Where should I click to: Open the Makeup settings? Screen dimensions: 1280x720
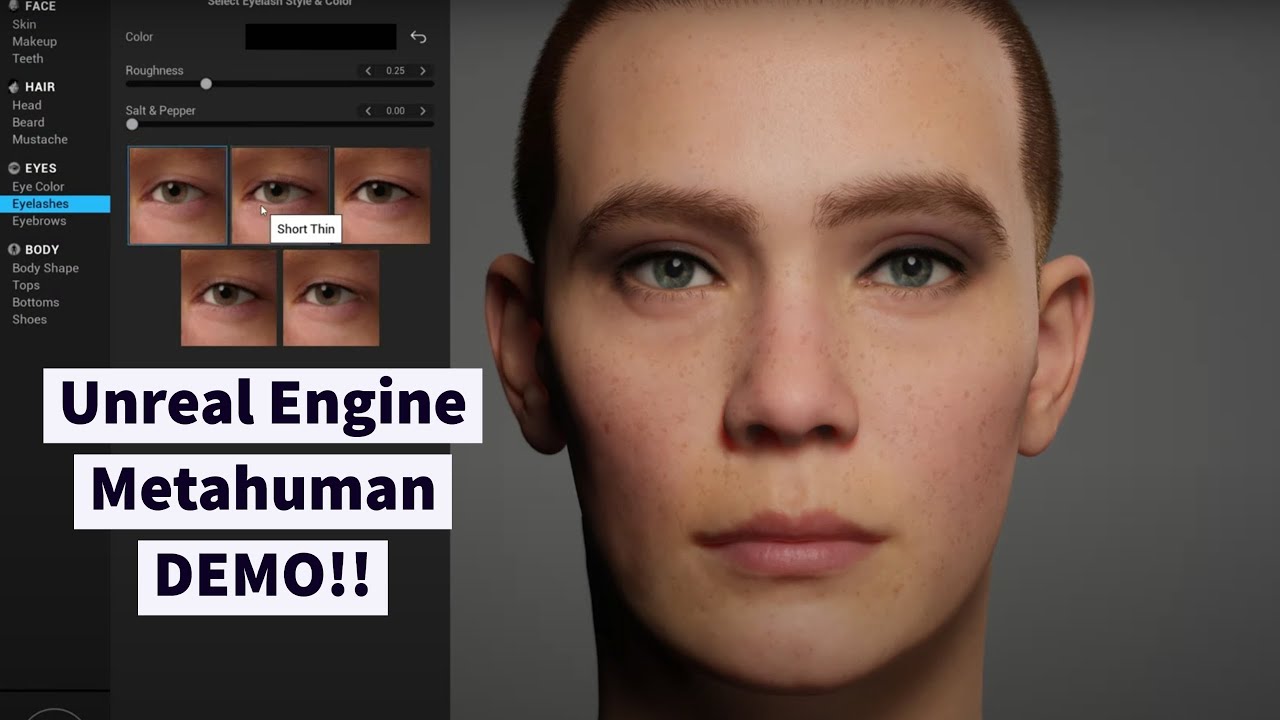click(34, 41)
